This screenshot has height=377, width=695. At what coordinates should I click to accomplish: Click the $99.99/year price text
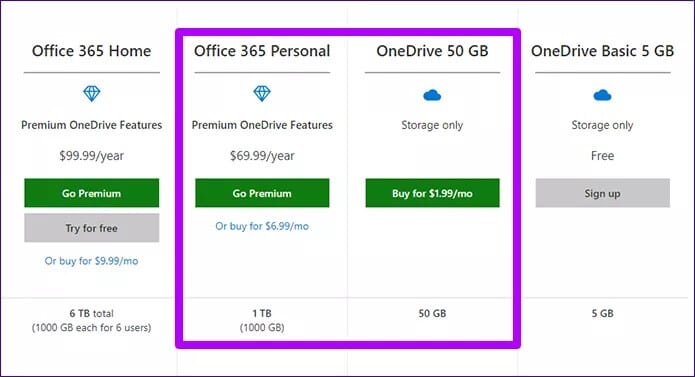tap(92, 156)
